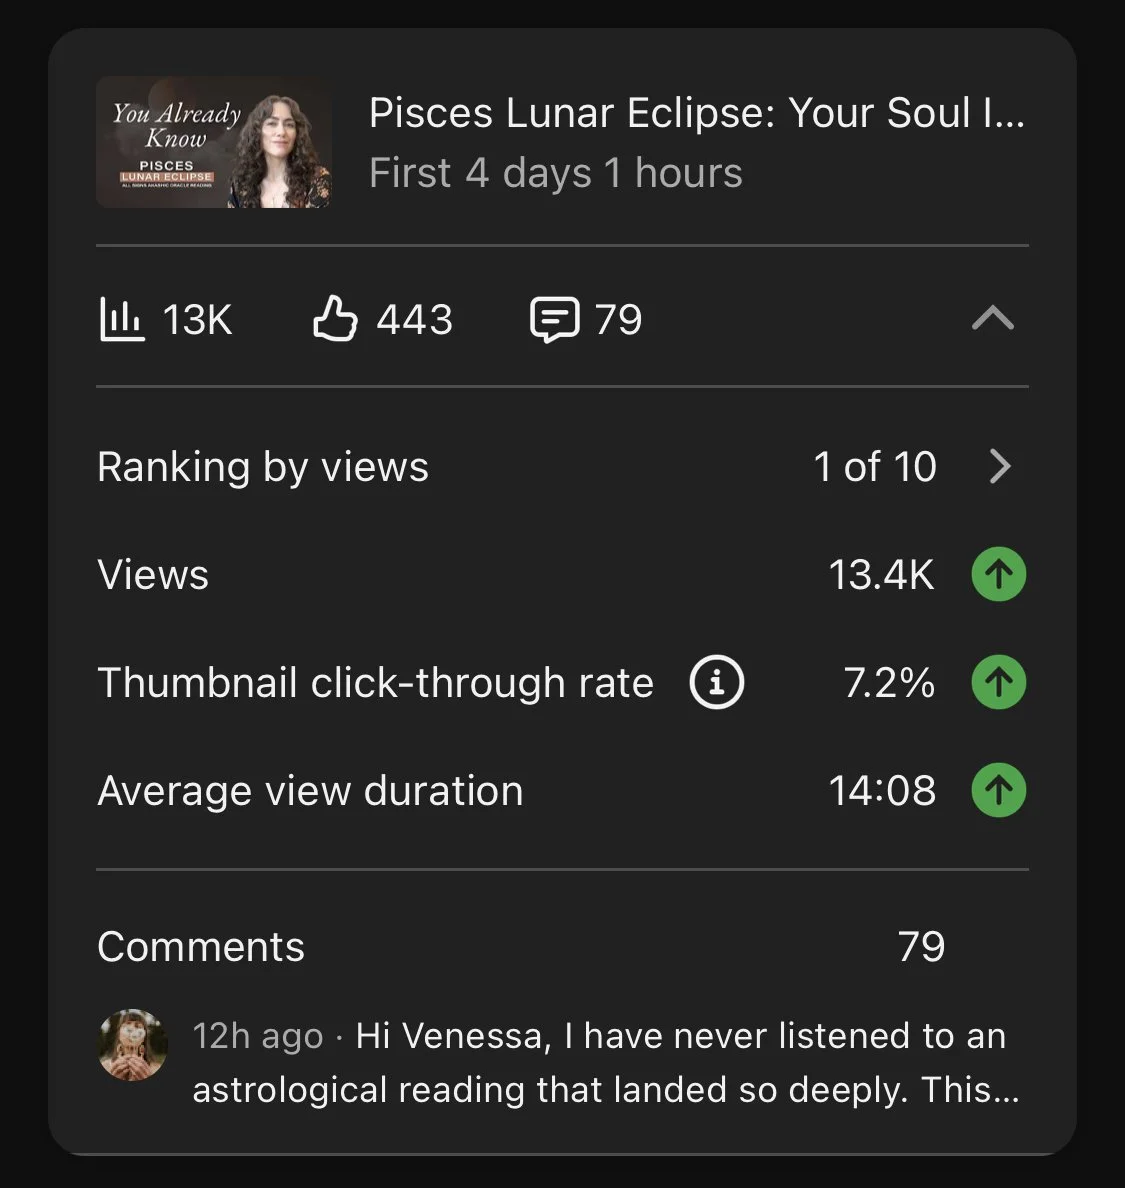
Task: Open the Pisces Lunar Eclipse video thumbnail
Action: point(214,142)
